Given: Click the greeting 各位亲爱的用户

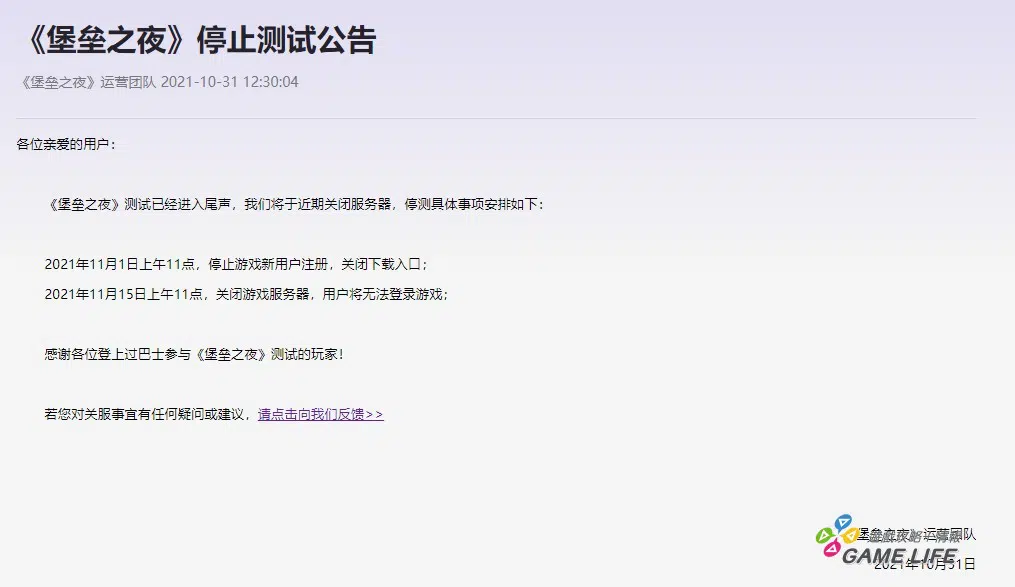Looking at the screenshot, I should tap(65, 144).
